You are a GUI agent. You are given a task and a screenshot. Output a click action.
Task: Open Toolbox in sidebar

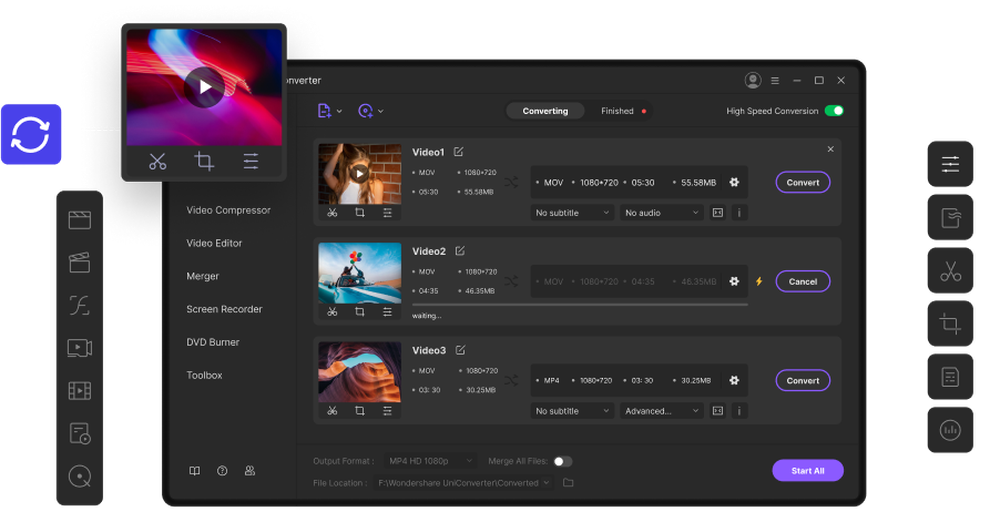[x=205, y=375]
